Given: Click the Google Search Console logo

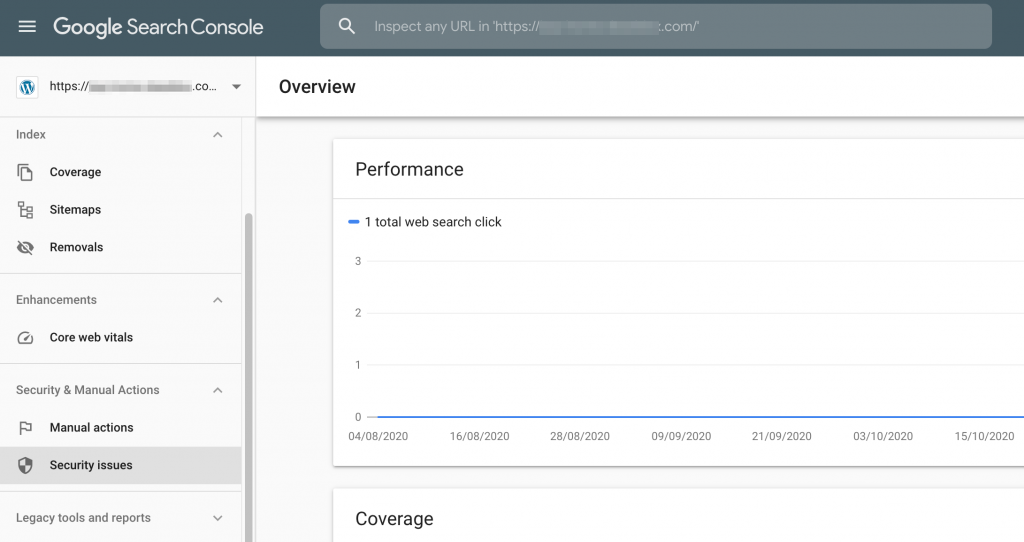Looking at the screenshot, I should click(158, 27).
